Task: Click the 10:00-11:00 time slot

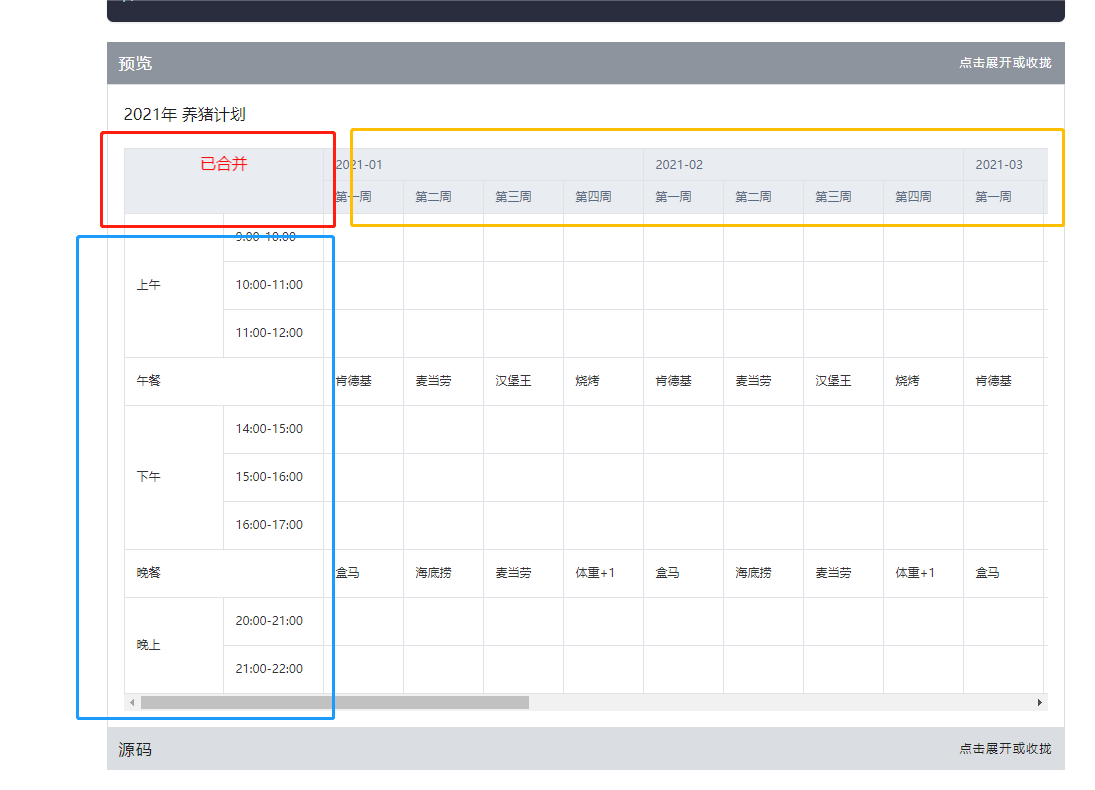Action: [x=273, y=285]
